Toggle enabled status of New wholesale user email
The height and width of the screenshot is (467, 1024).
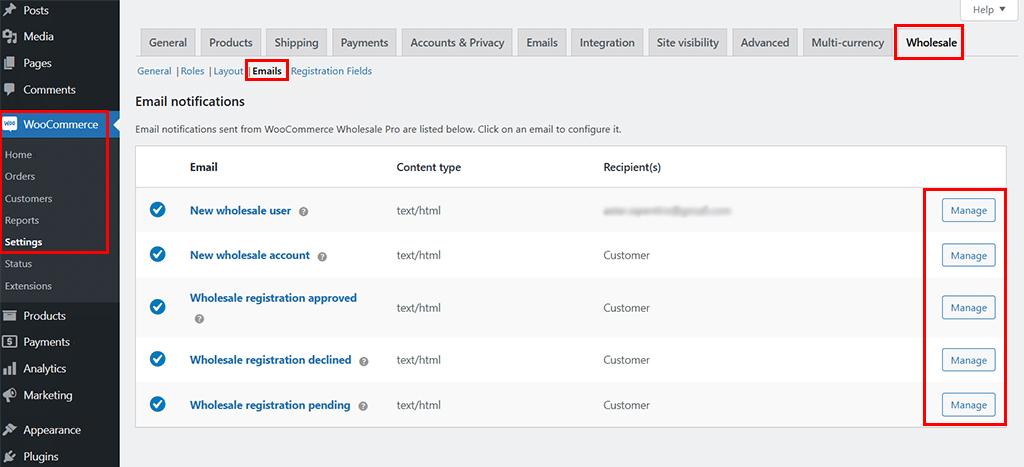(x=157, y=210)
